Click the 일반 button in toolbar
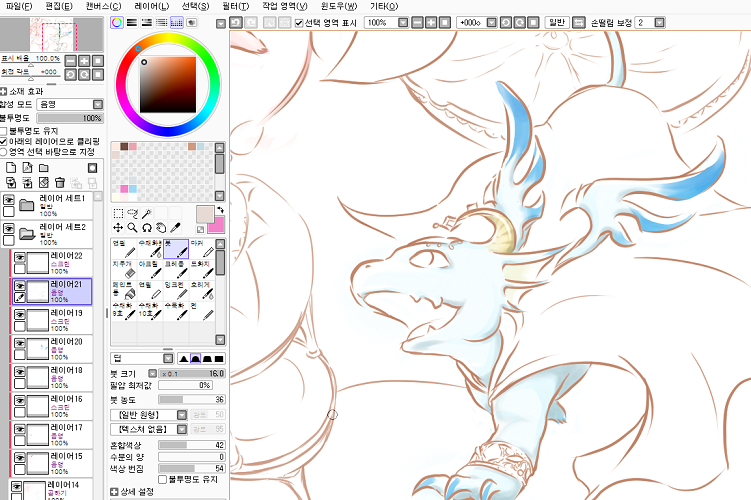This screenshot has width=751, height=500. click(x=557, y=22)
